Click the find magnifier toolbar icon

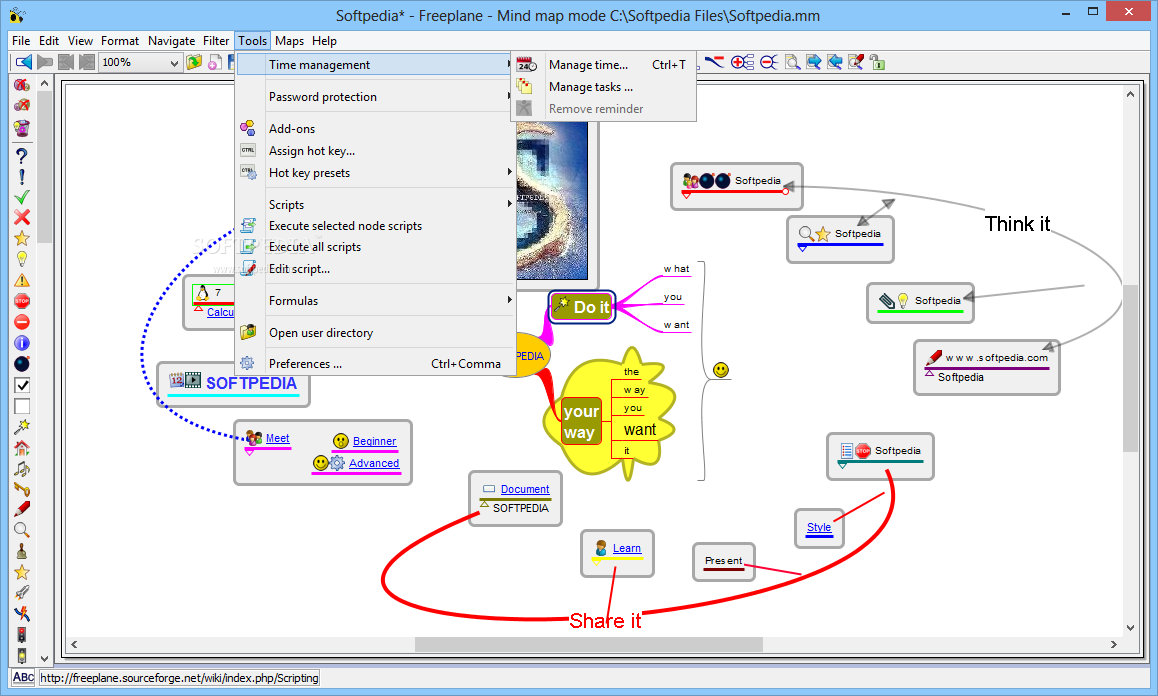[x=792, y=62]
